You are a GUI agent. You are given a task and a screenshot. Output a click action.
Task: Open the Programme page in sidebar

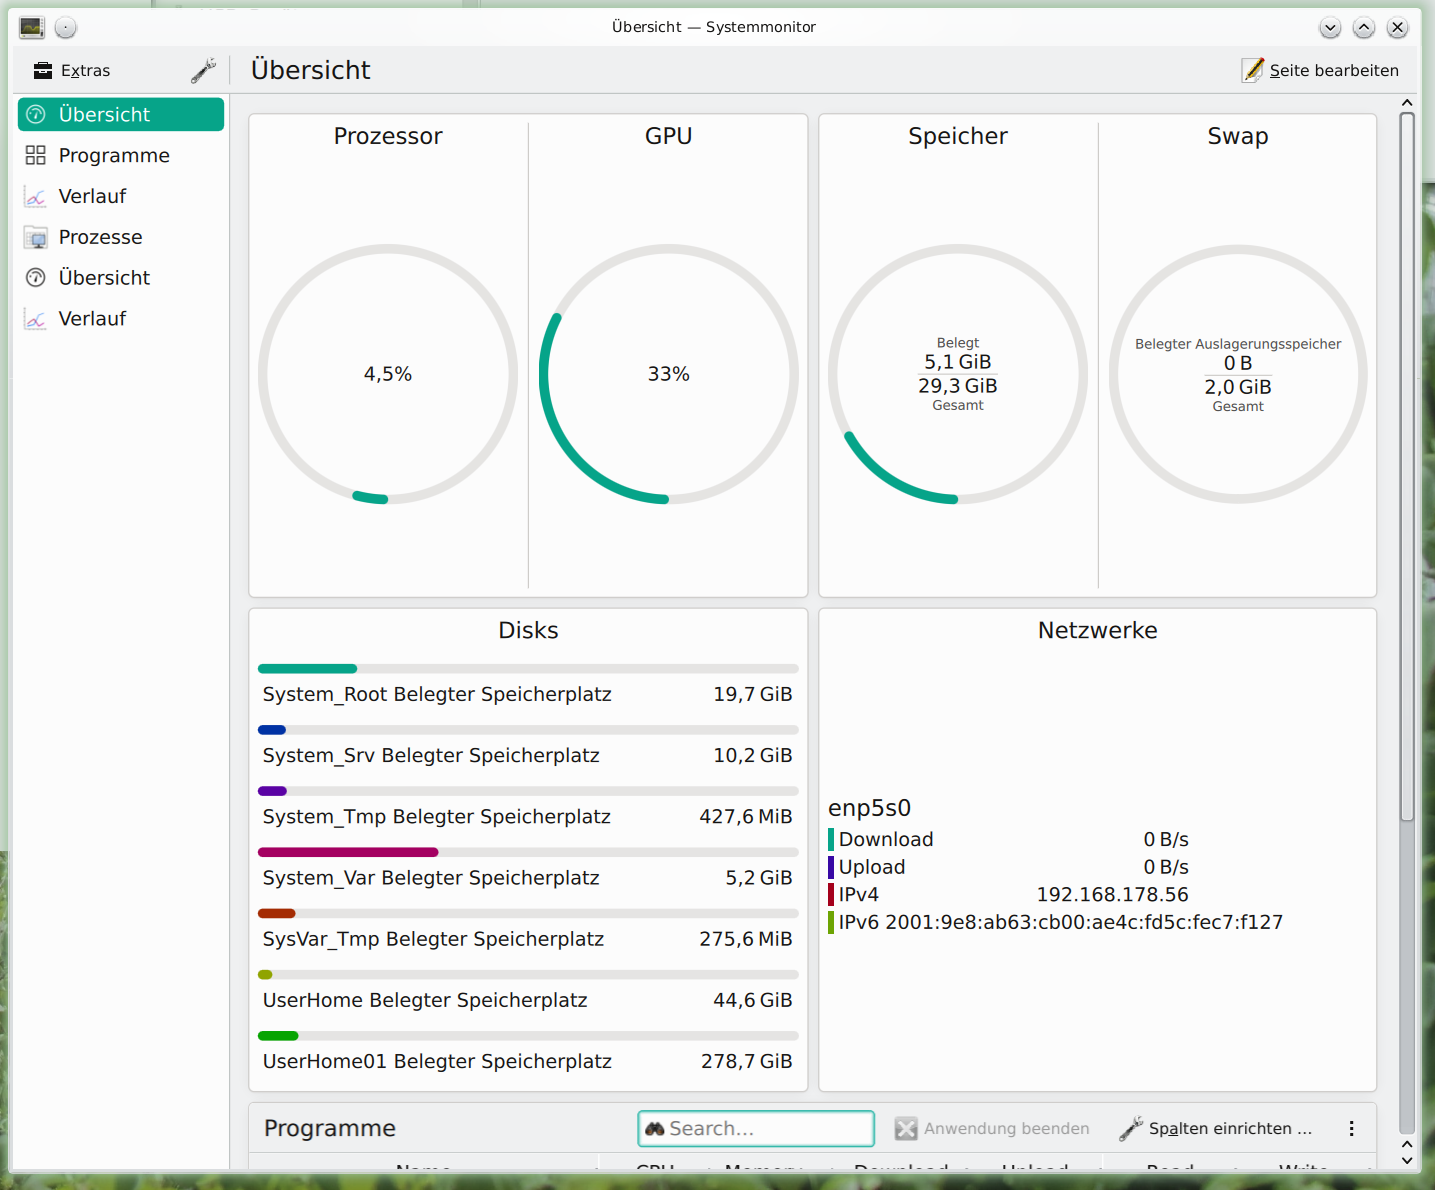(x=113, y=156)
